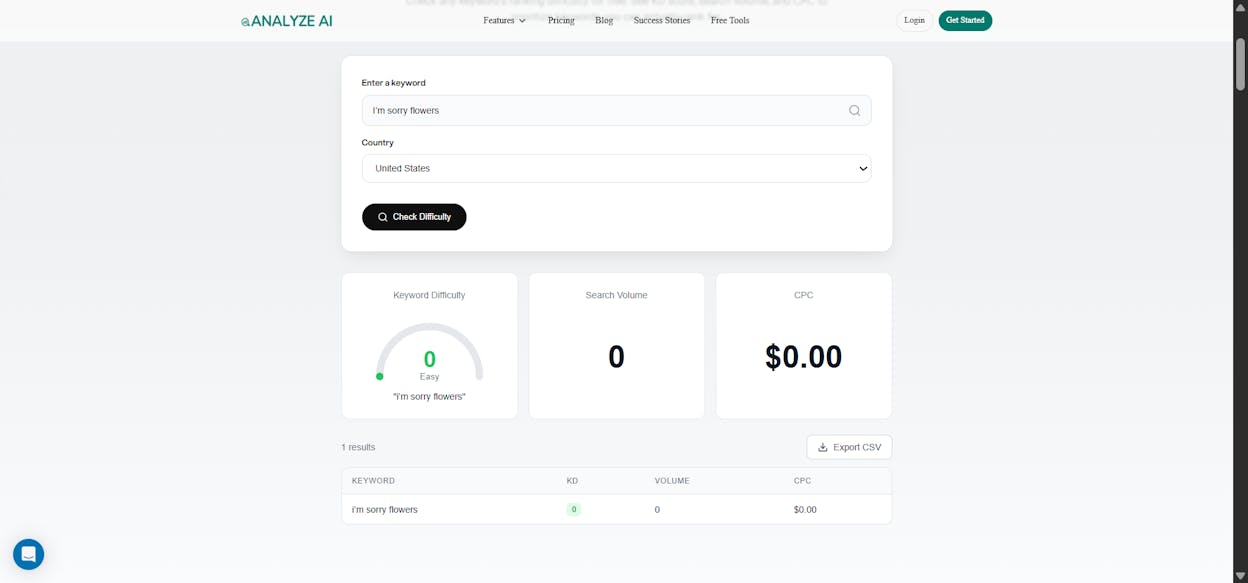The height and width of the screenshot is (583, 1248).
Task: Click the KD column header
Action: (x=572, y=481)
